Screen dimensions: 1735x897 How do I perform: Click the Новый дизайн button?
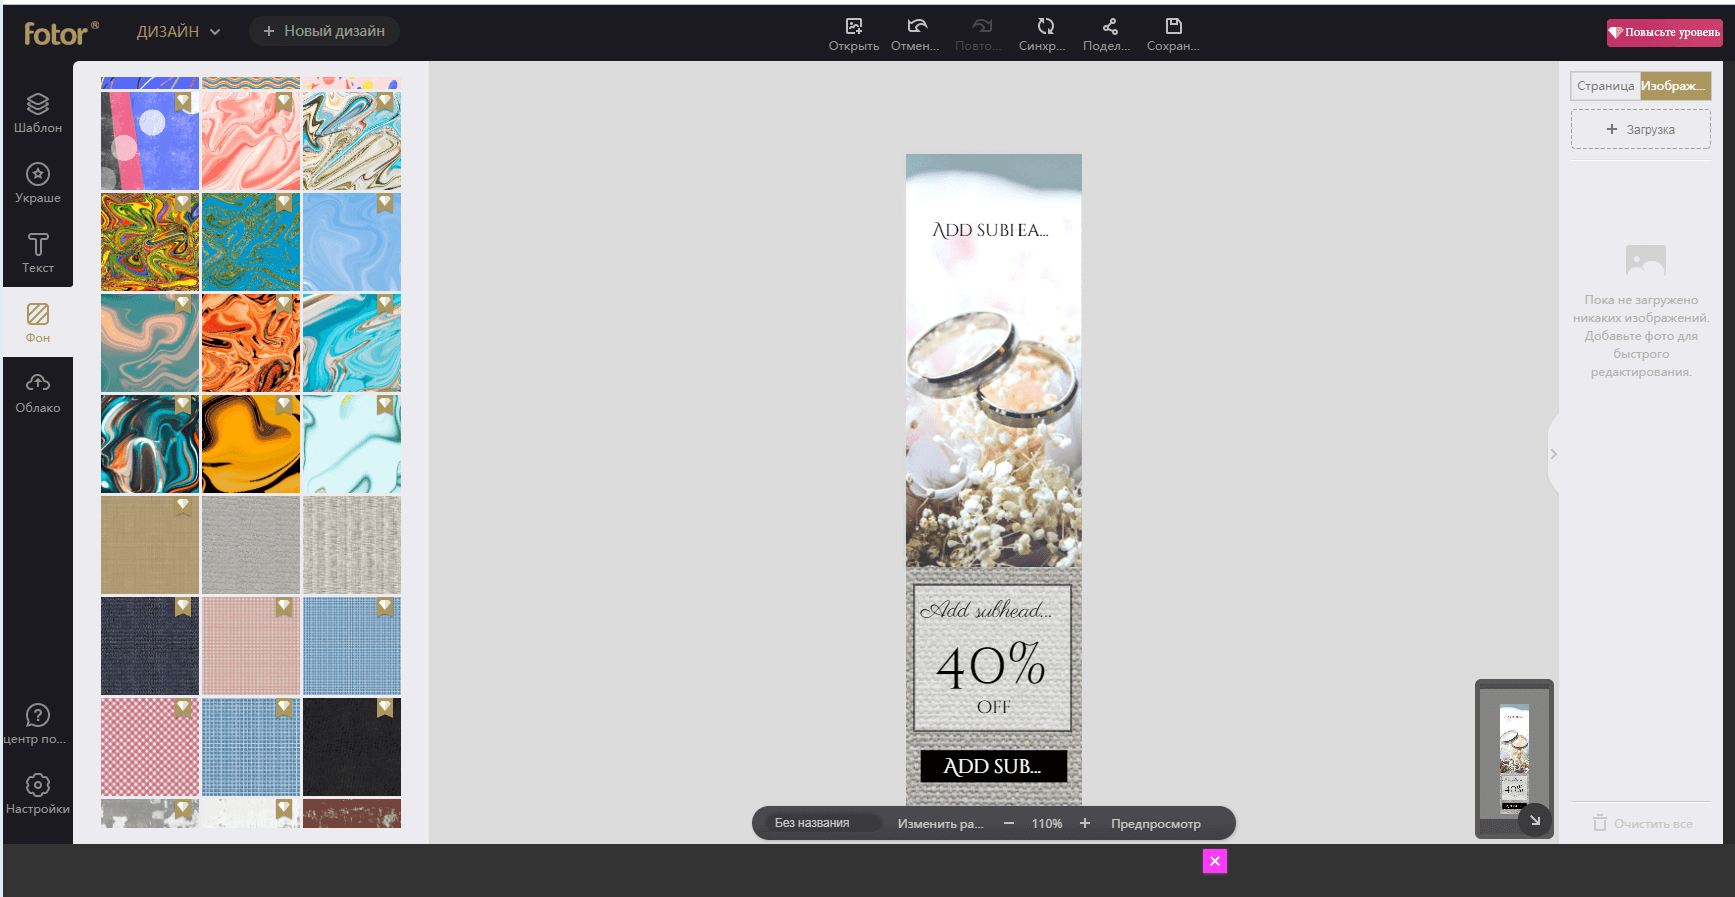[324, 31]
